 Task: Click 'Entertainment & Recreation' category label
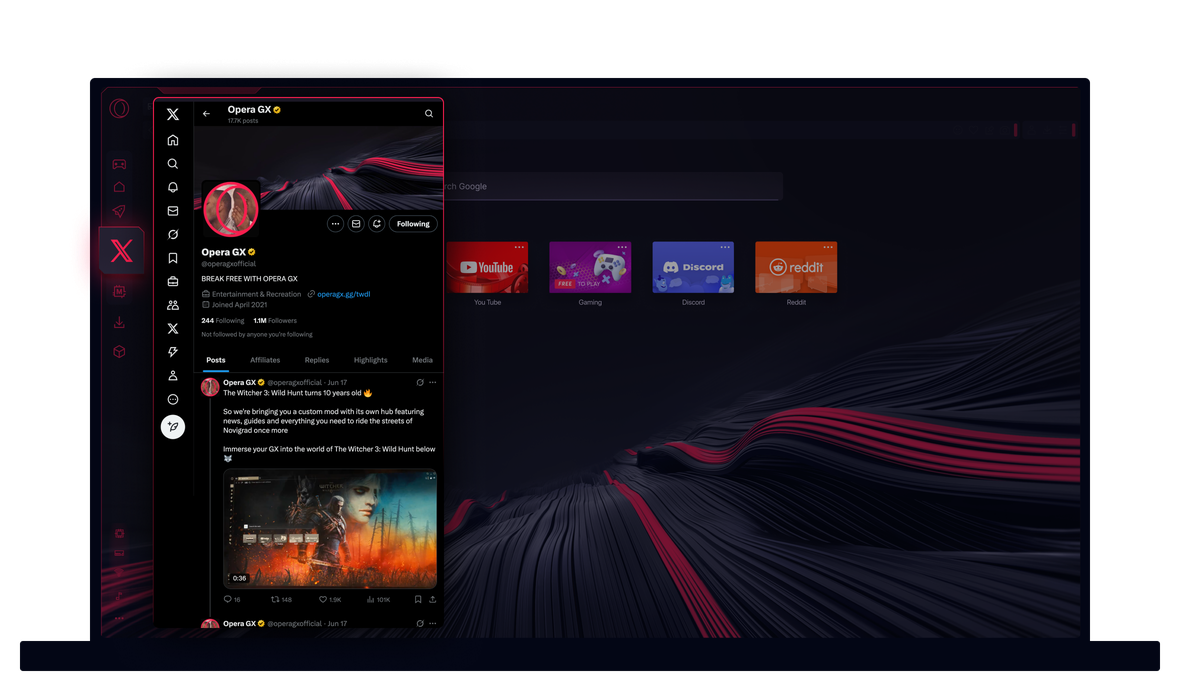[256, 294]
